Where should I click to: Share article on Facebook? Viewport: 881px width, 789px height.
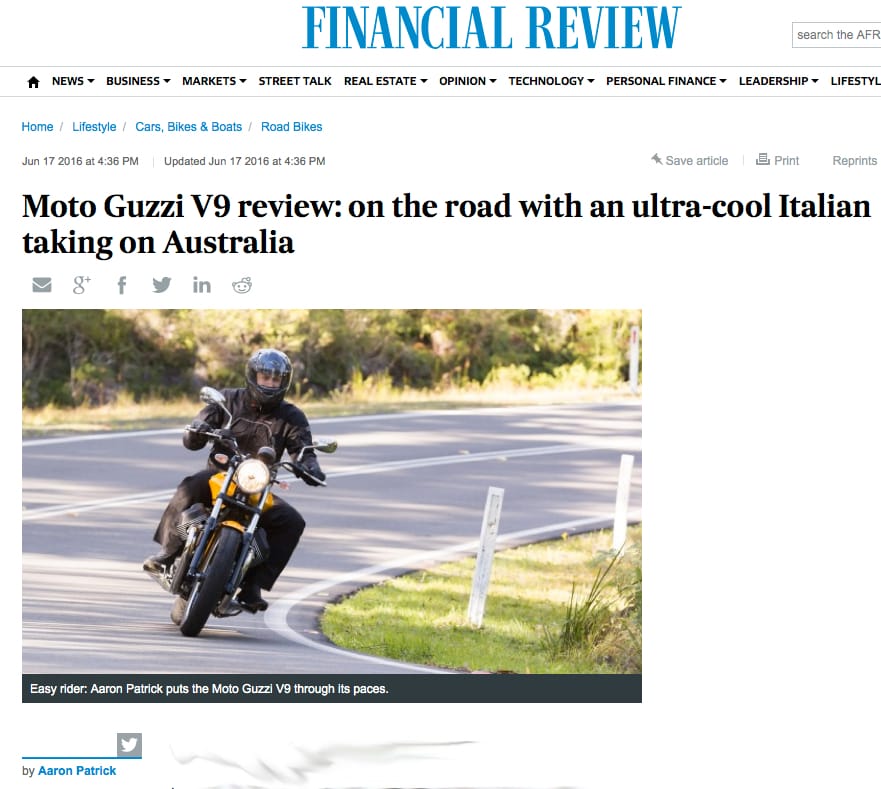click(121, 285)
